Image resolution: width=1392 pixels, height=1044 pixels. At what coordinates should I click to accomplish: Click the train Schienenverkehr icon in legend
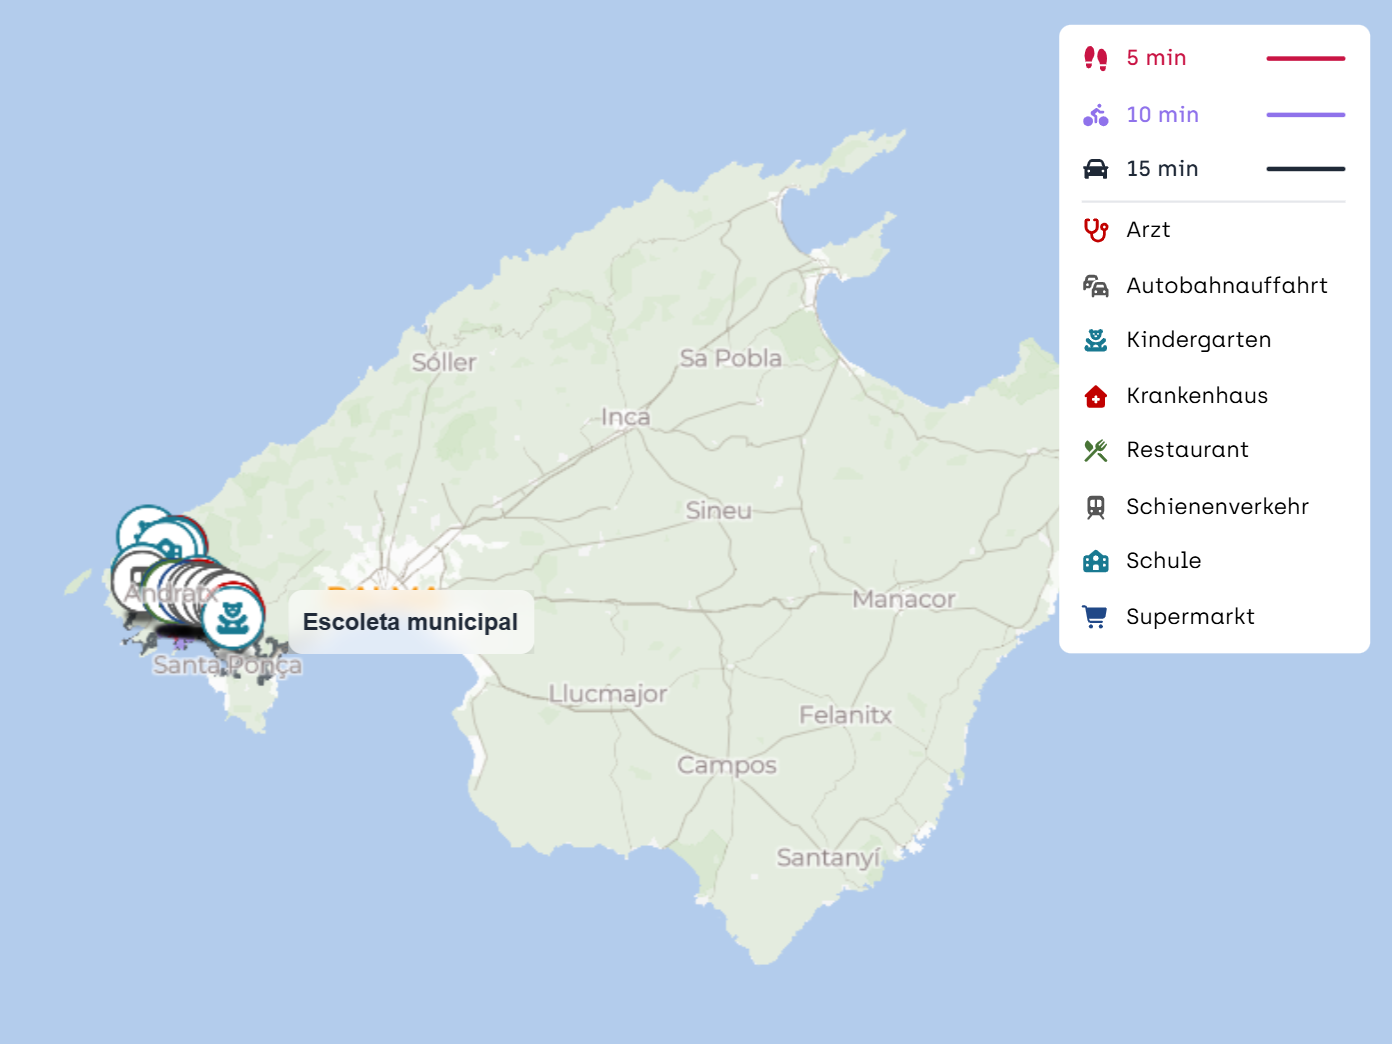(1095, 507)
